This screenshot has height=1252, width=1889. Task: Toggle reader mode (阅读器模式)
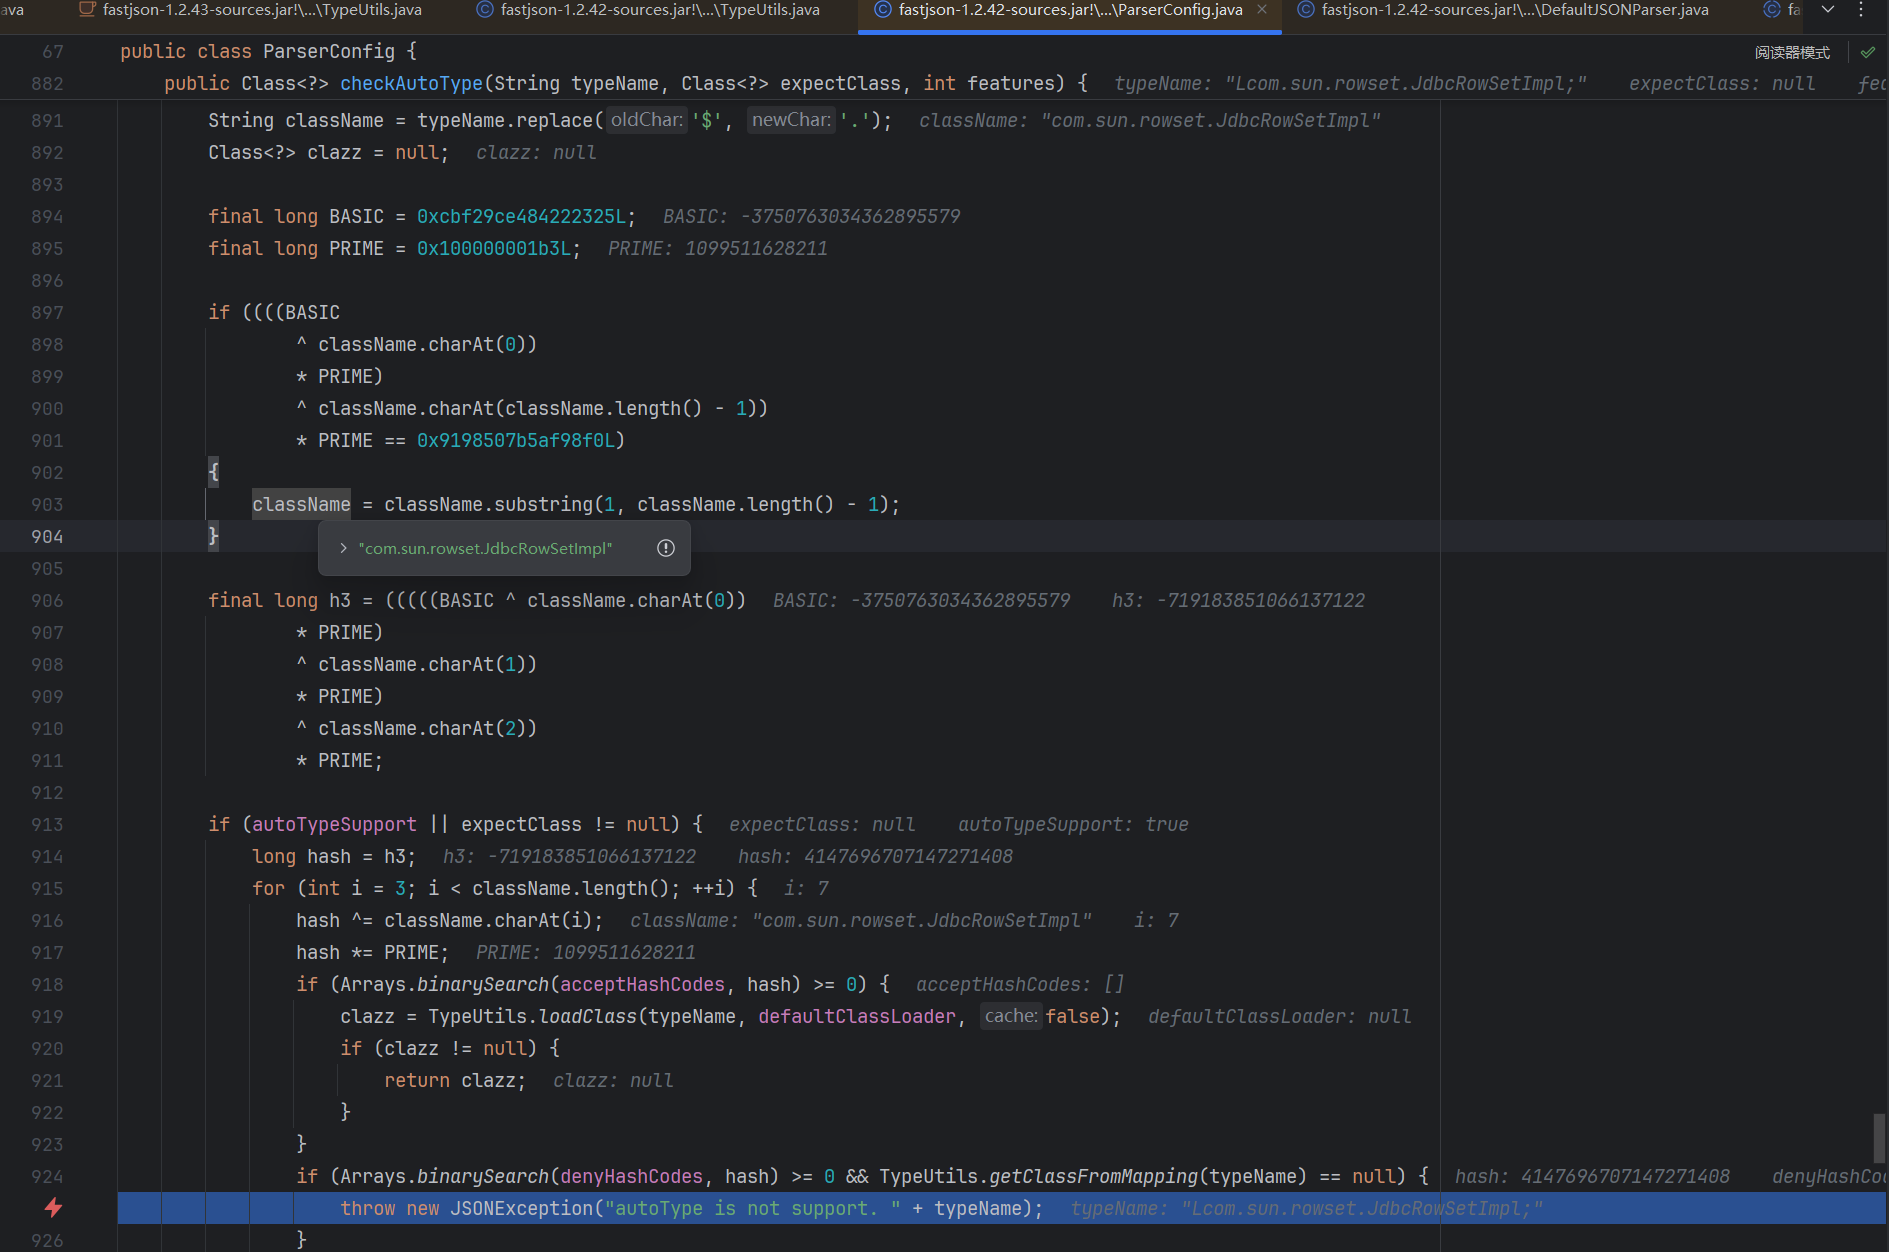pos(1792,52)
